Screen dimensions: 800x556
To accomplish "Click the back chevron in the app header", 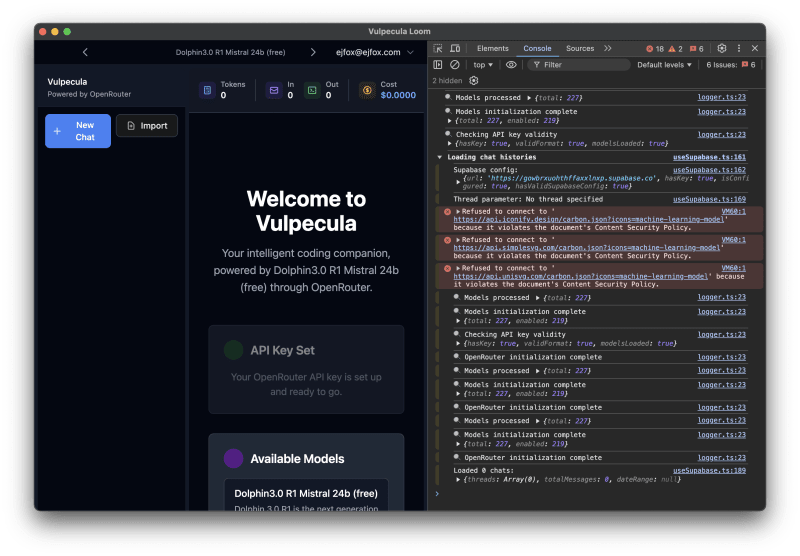I will tap(85, 52).
